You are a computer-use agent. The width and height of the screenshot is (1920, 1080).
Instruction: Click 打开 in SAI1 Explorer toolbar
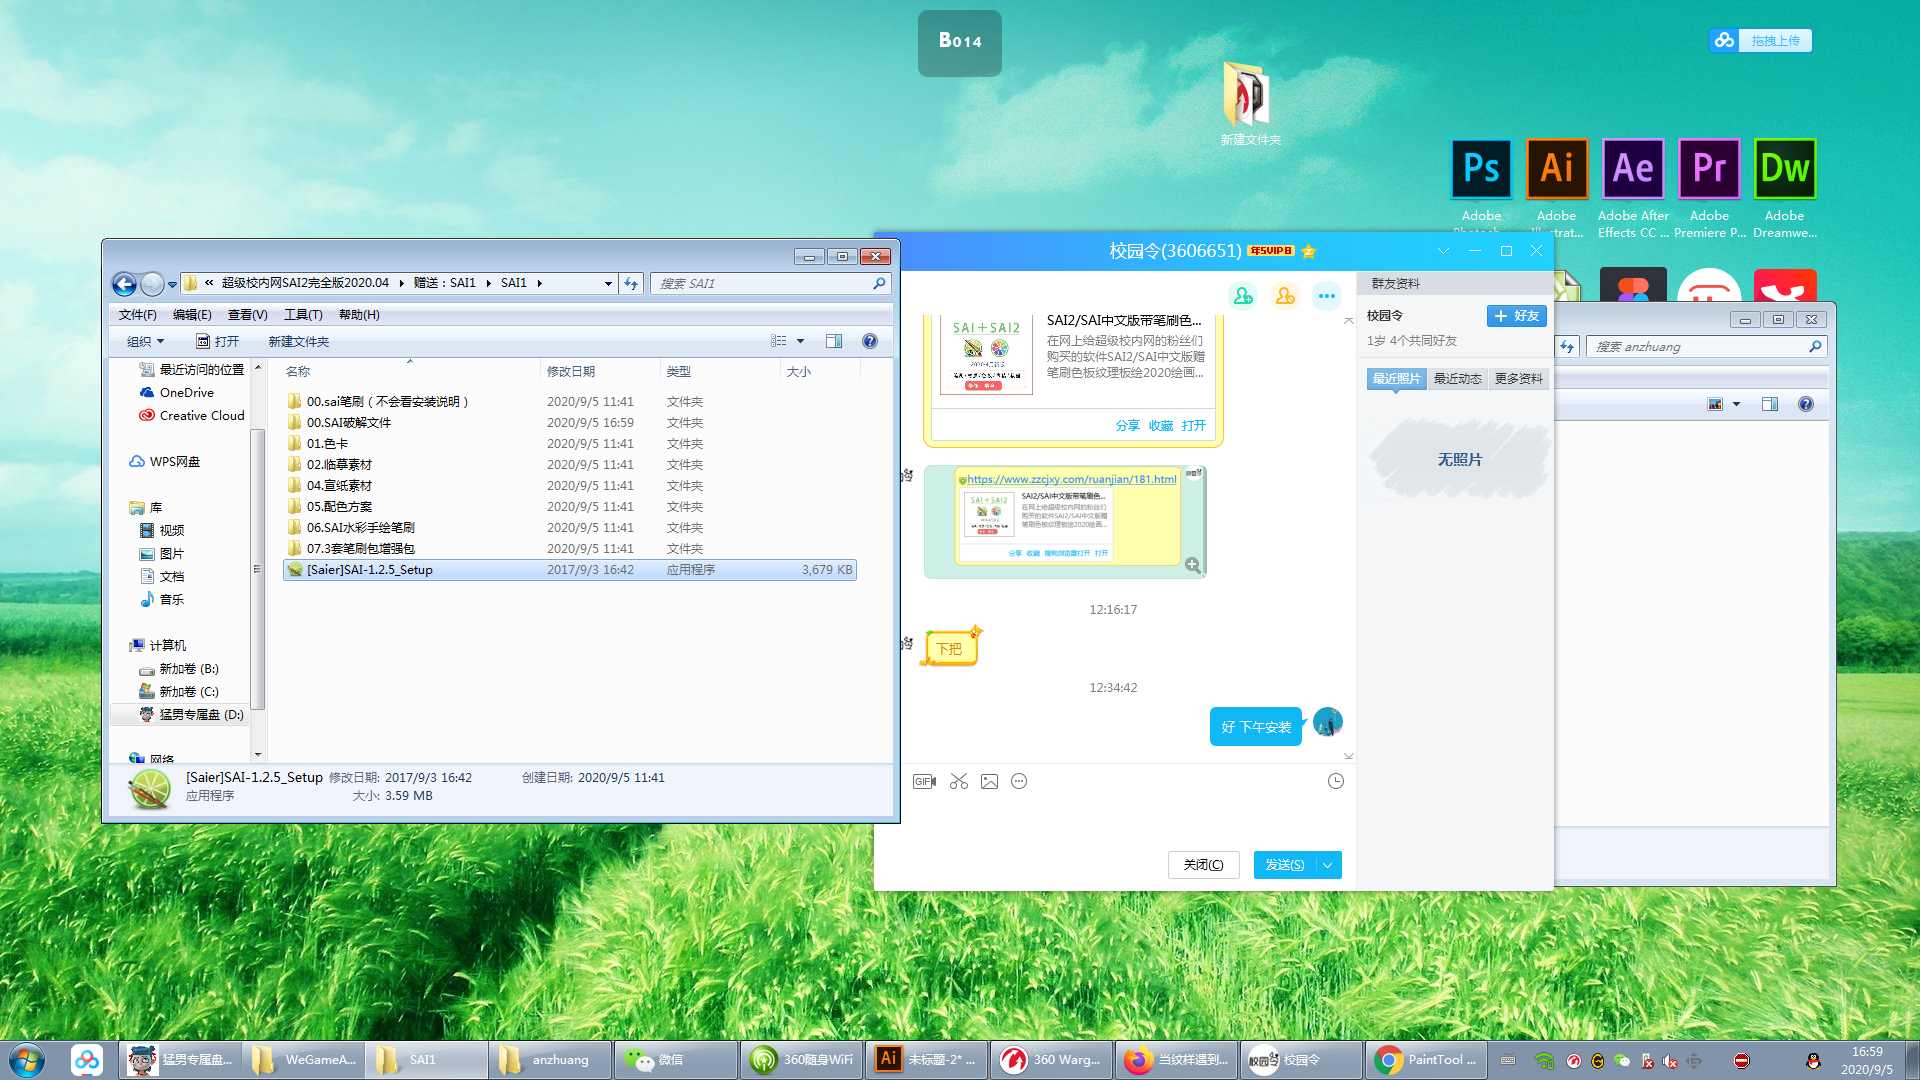(x=218, y=341)
